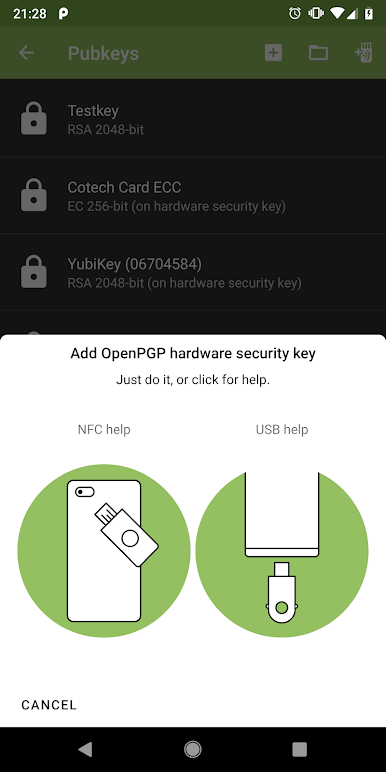This screenshot has height=772, width=386.
Task: Tap the alarm icon in status bar
Action: [294, 13]
